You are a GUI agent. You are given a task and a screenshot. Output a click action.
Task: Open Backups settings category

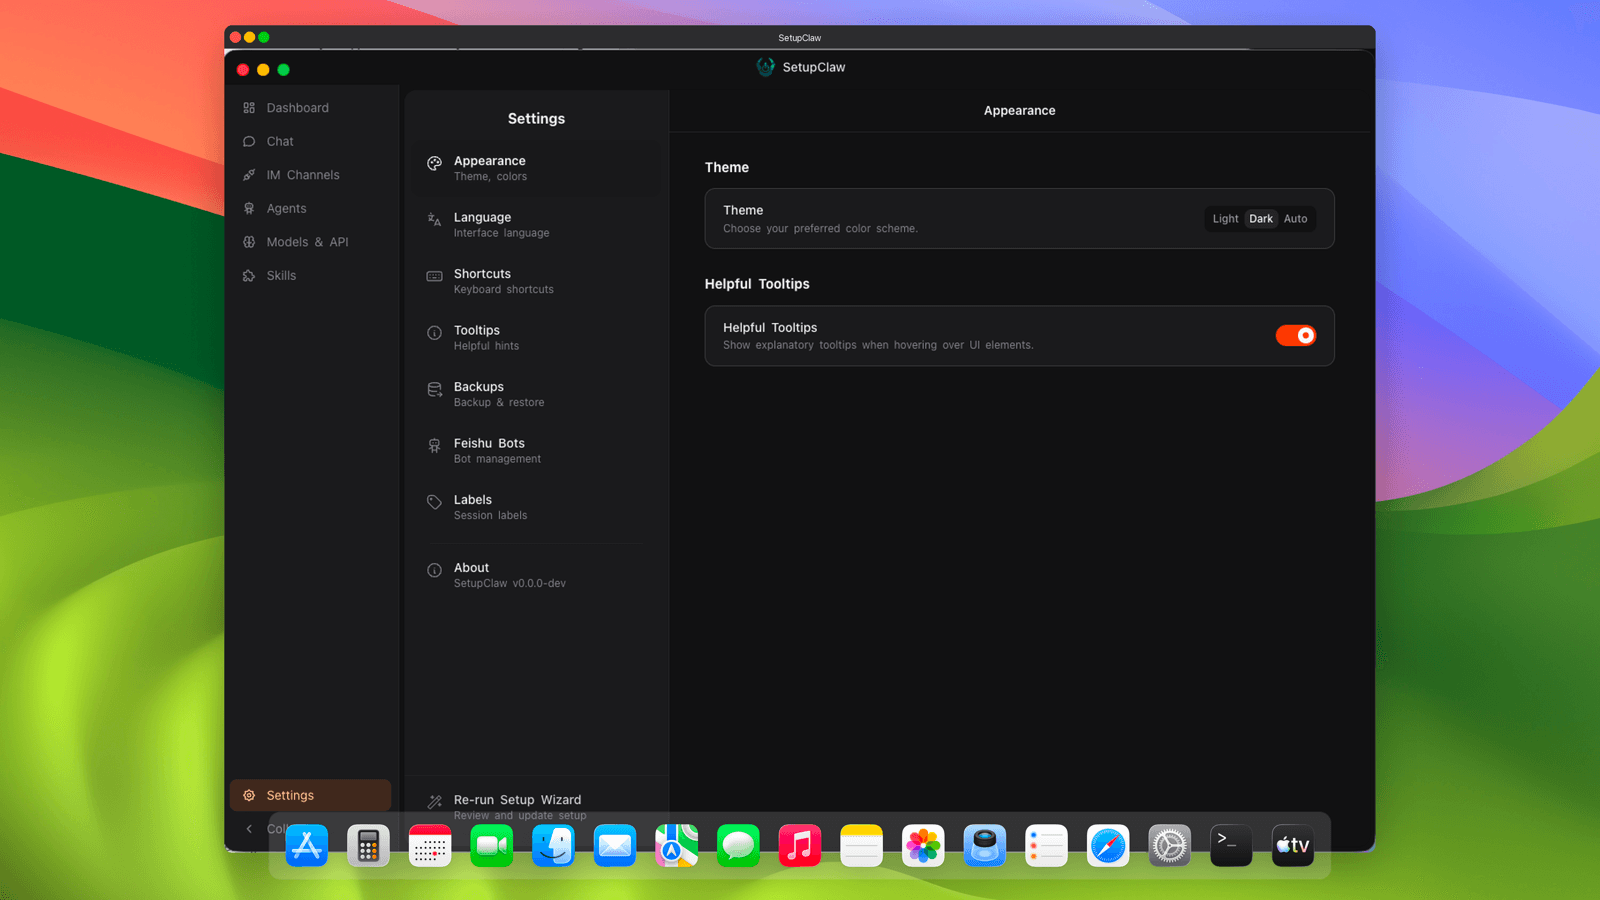[x=537, y=394]
